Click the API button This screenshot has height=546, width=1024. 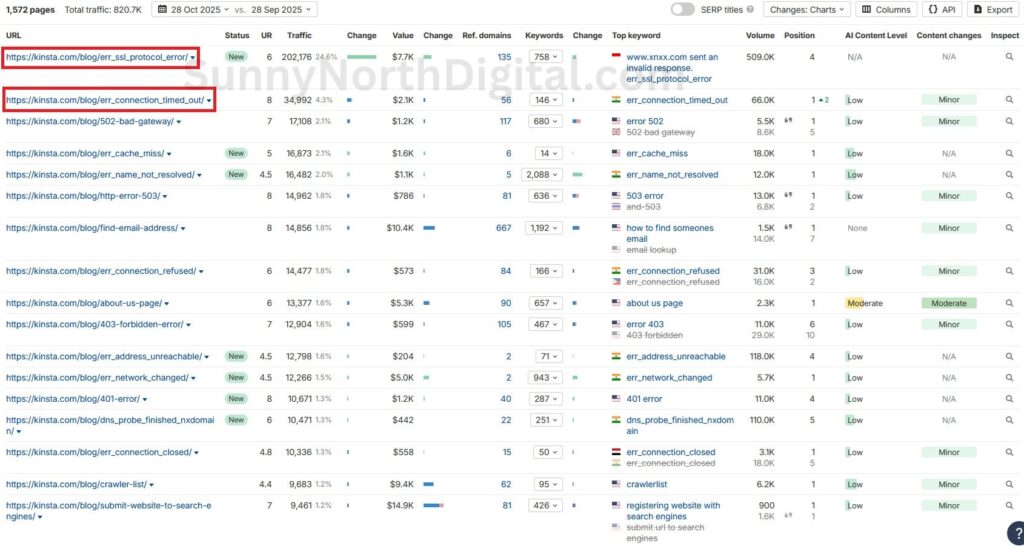(942, 10)
